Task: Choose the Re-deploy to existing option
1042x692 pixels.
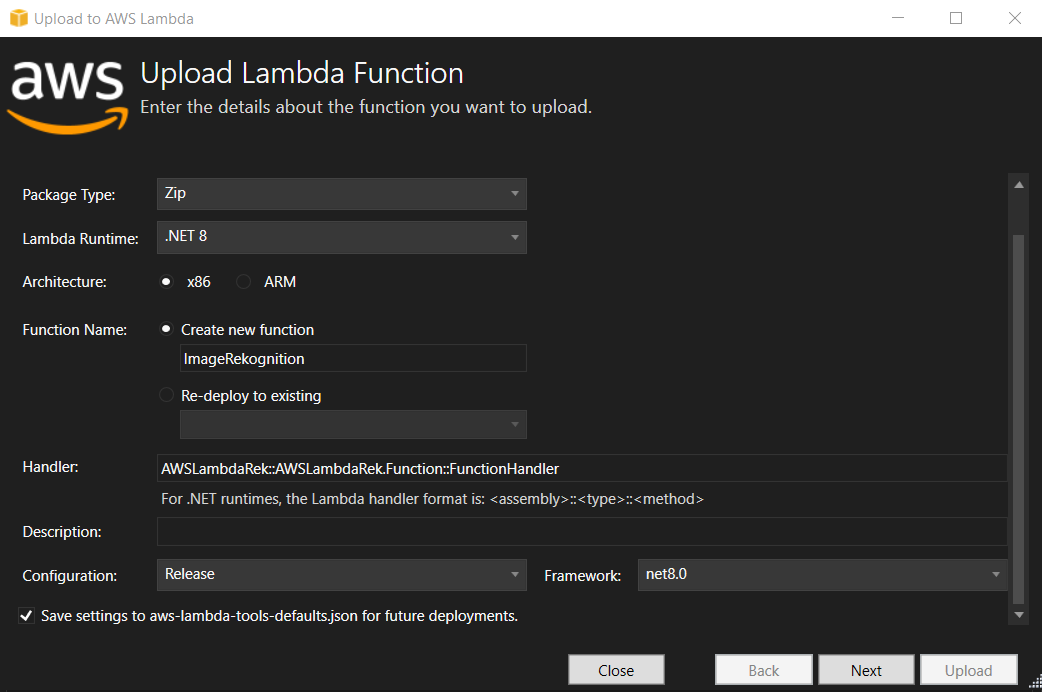Action: tap(165, 395)
